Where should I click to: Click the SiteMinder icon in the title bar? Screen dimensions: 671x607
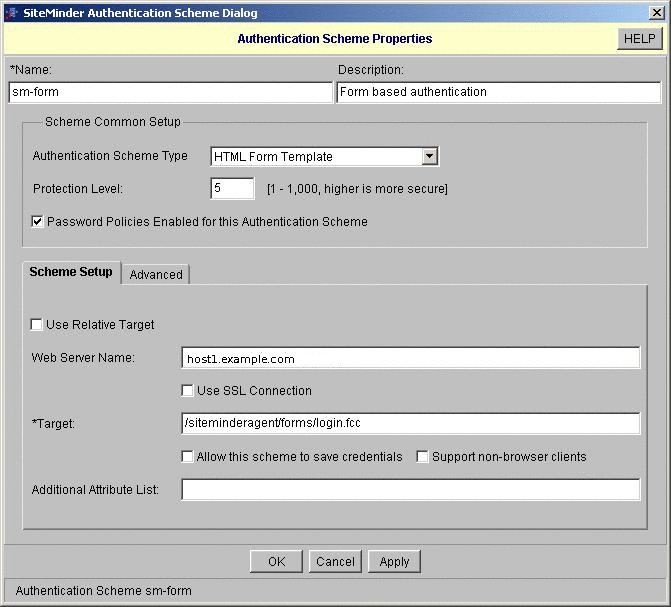point(11,13)
